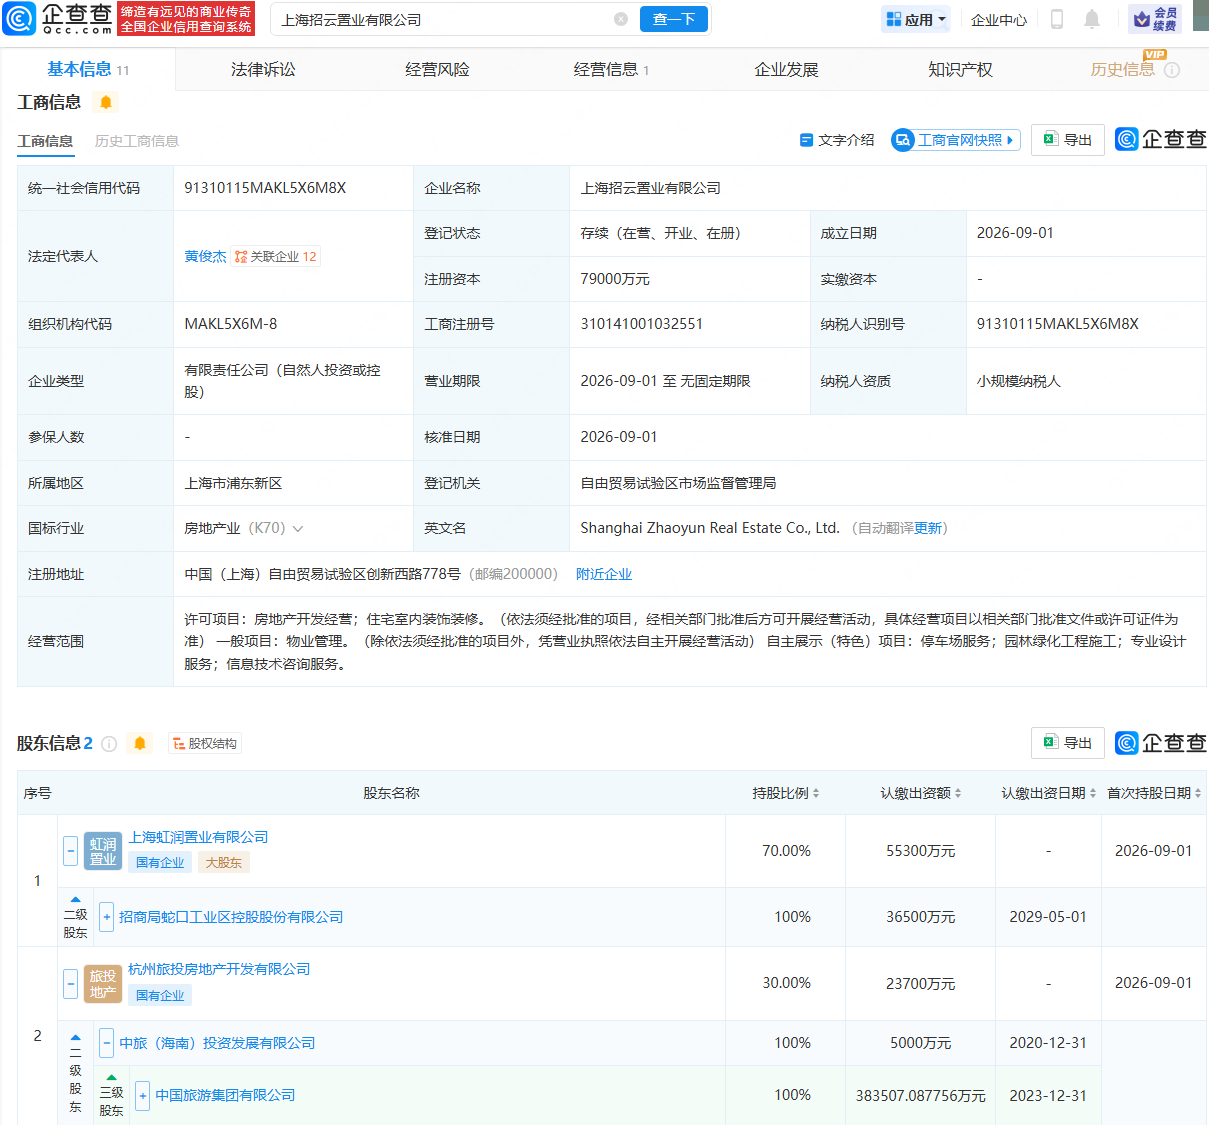Select credit code 91310115MAKL5X6M8X under 统一社会信用代码

point(265,188)
